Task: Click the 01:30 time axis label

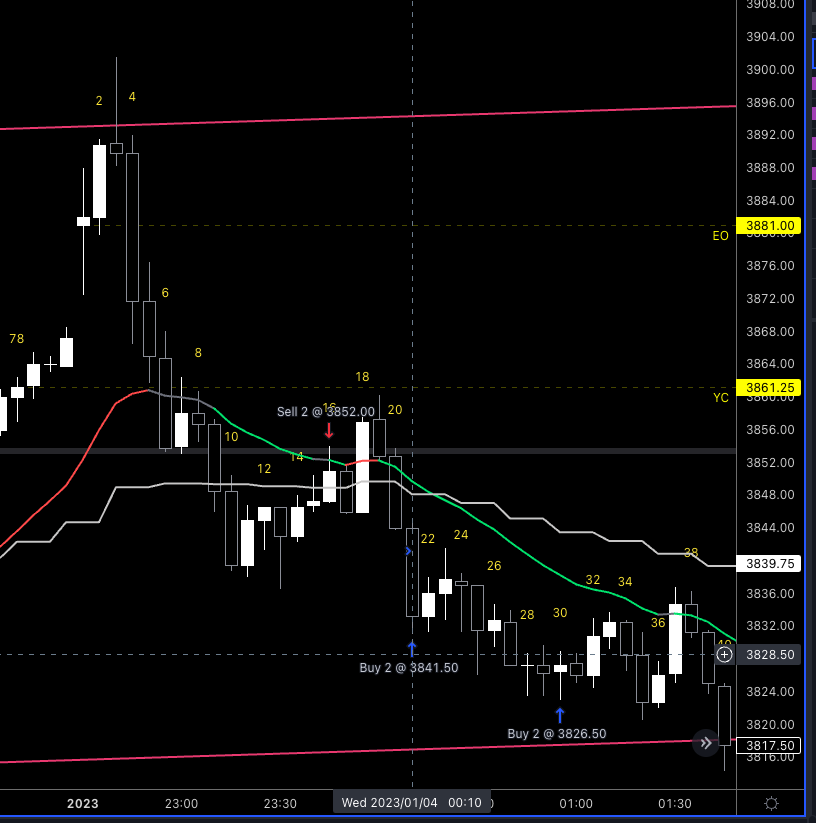Action: pyautogui.click(x=675, y=804)
